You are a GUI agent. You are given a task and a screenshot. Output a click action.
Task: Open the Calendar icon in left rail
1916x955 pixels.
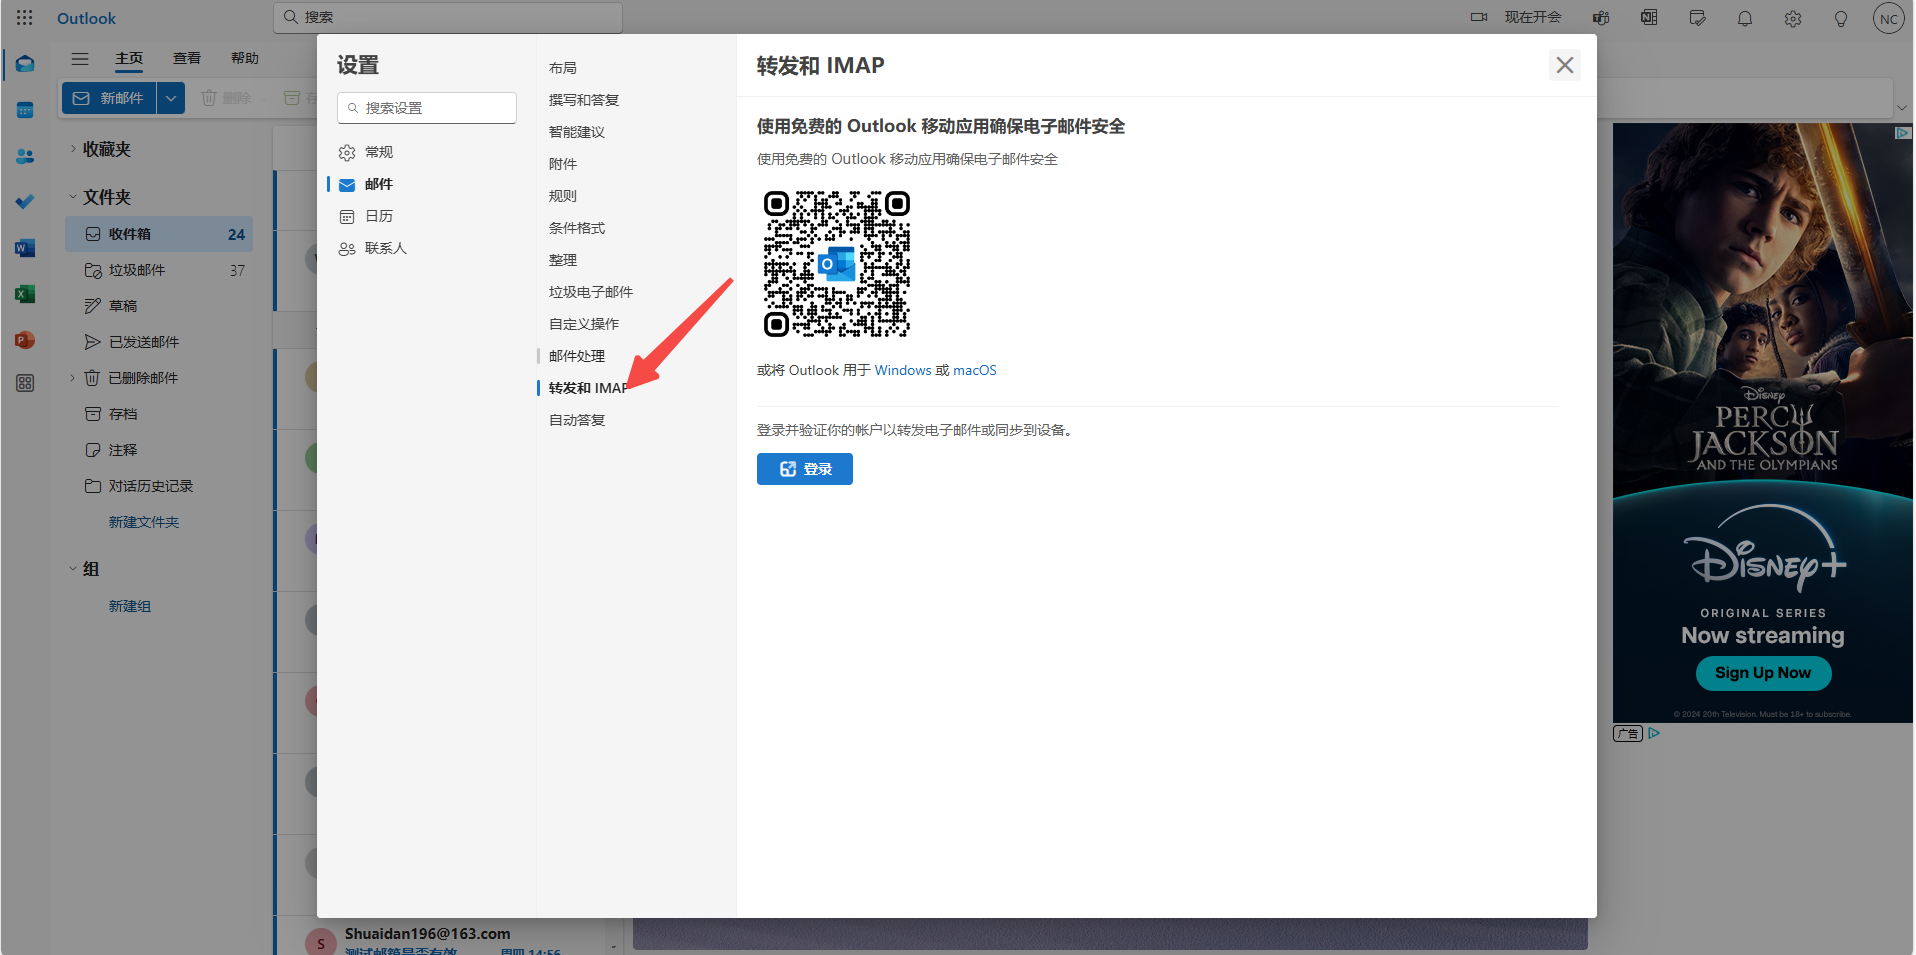[25, 110]
